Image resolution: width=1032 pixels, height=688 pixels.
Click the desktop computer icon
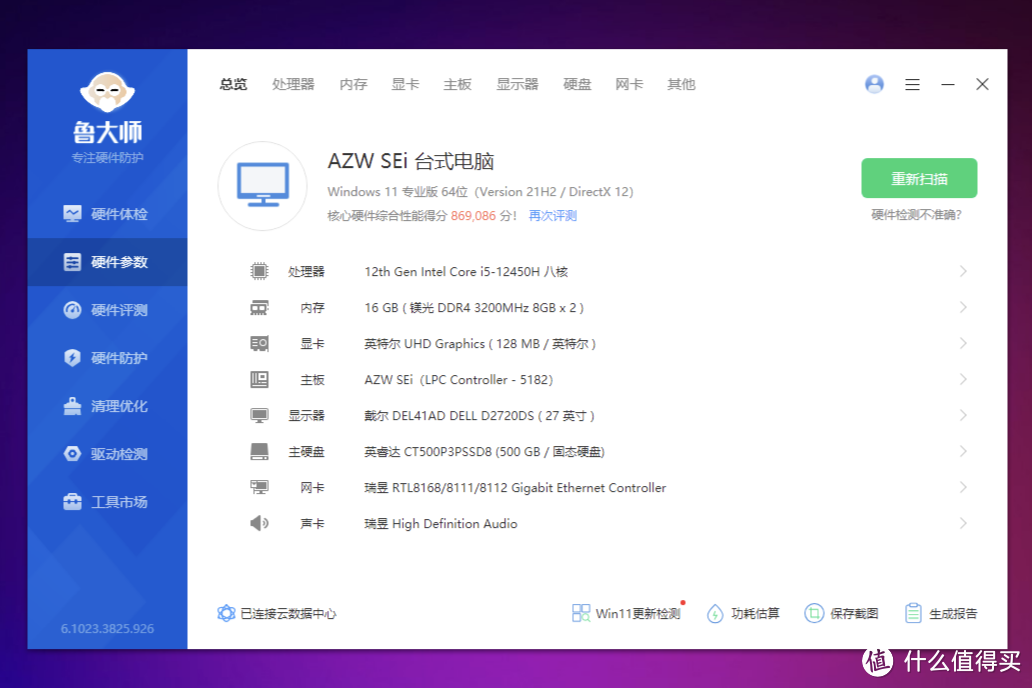pyautogui.click(x=263, y=186)
